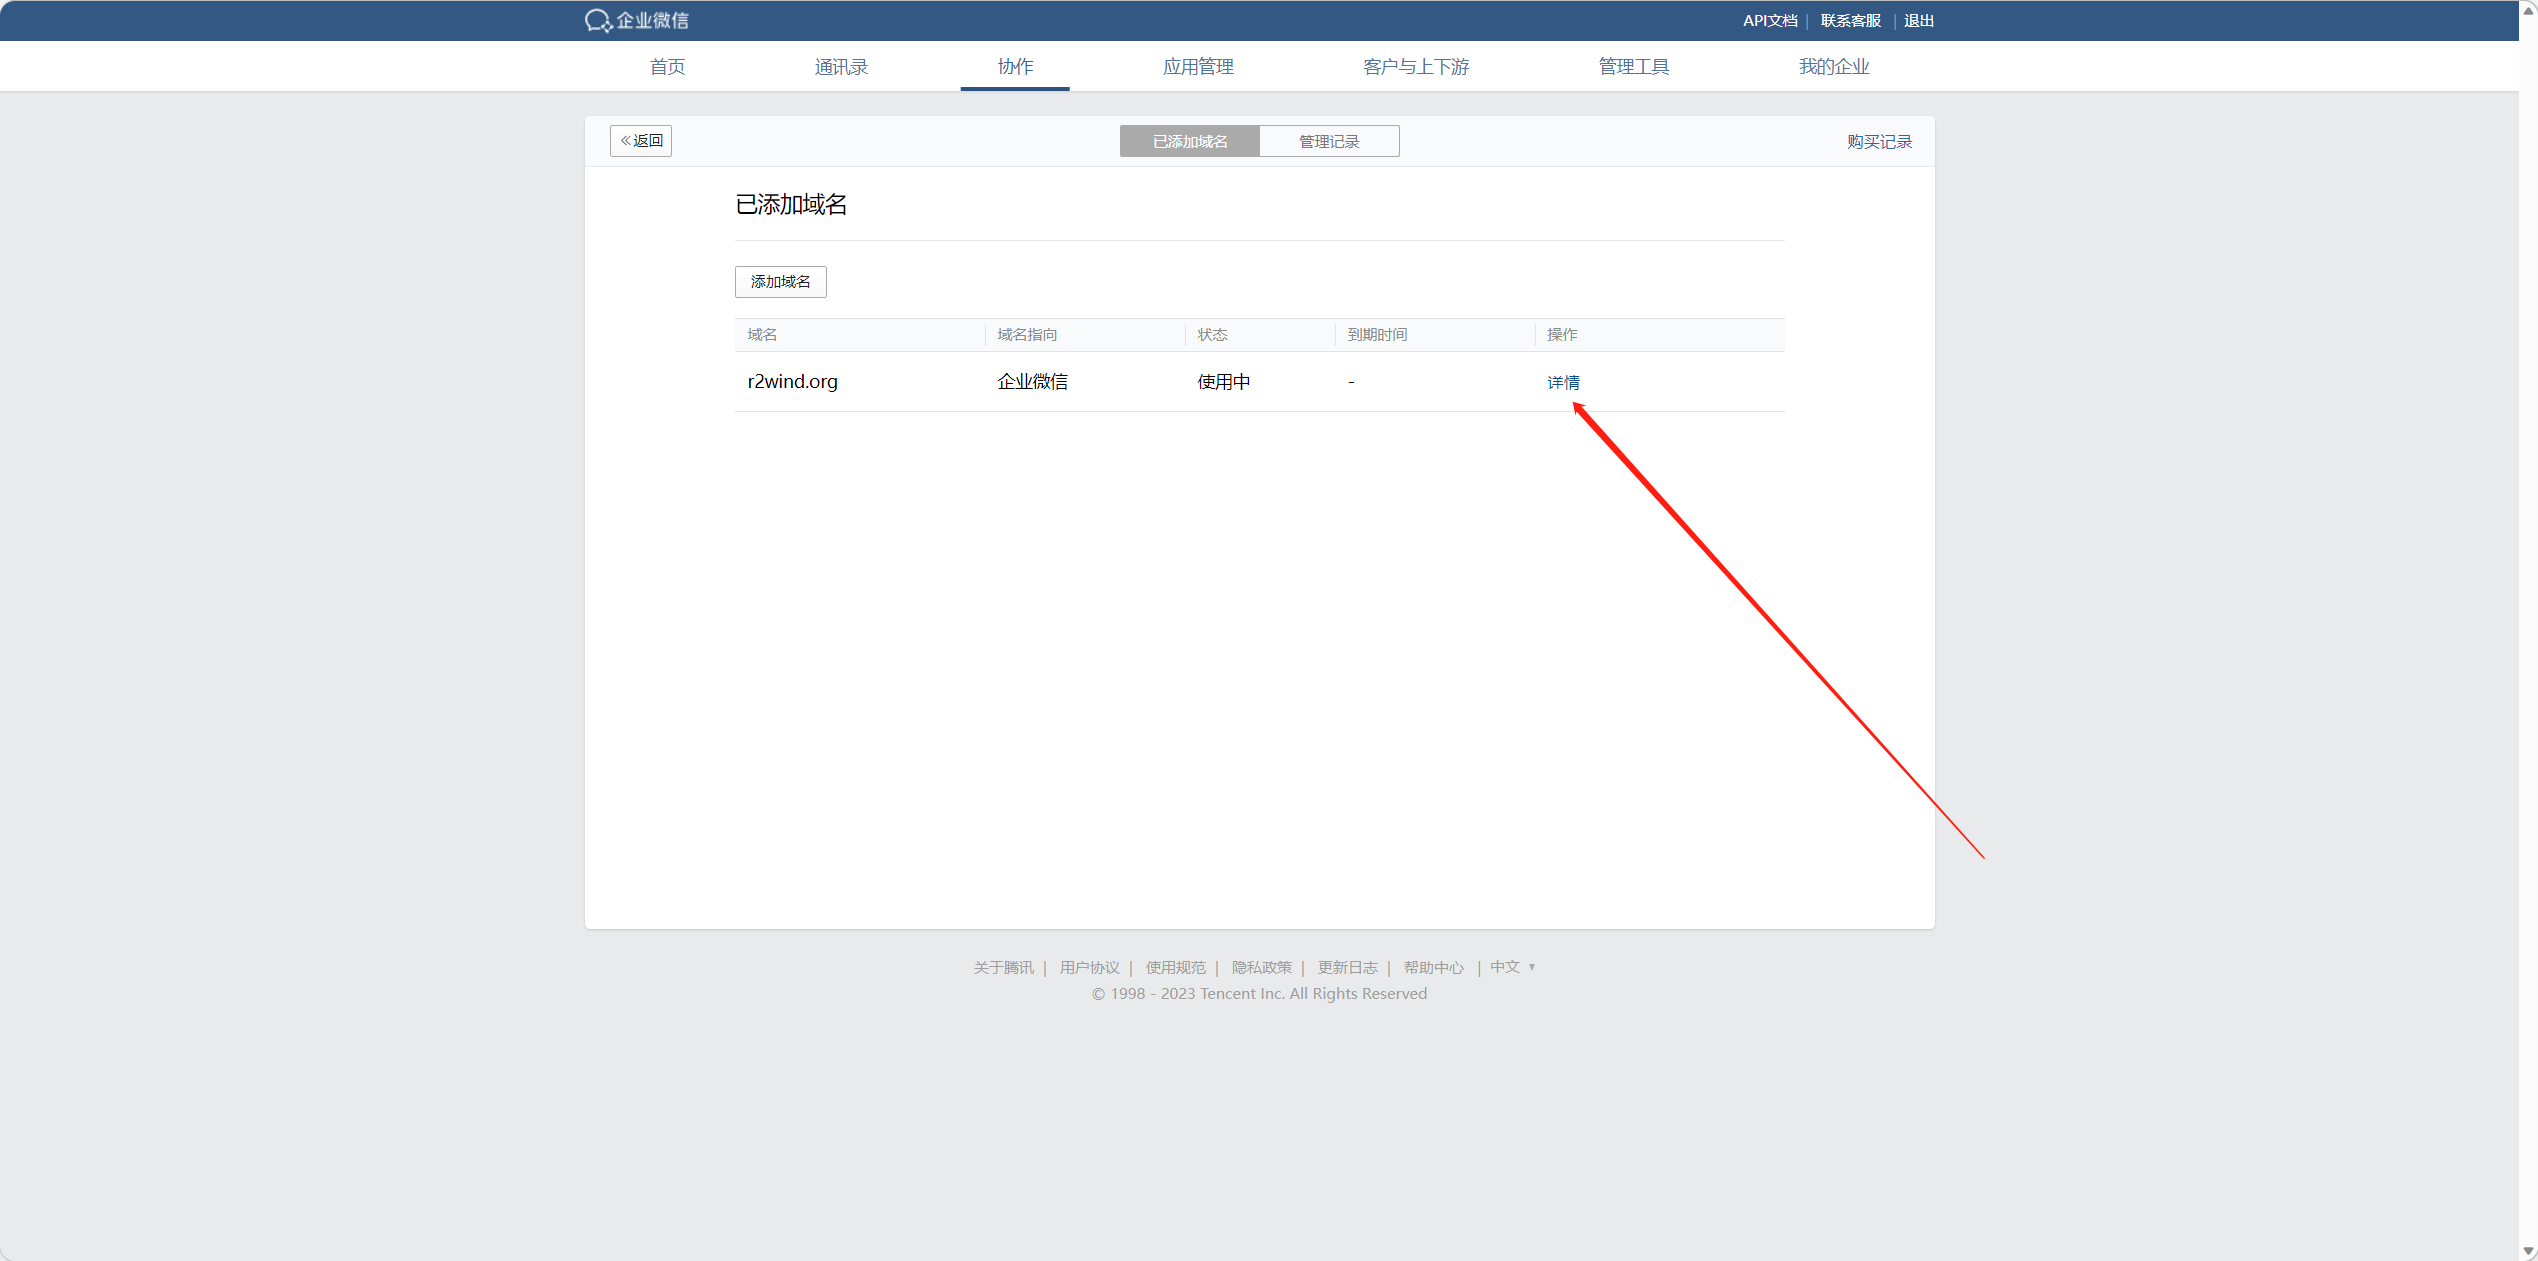The image size is (2538, 1261).
Task: Click the 企业微信 logo icon
Action: tap(598, 20)
